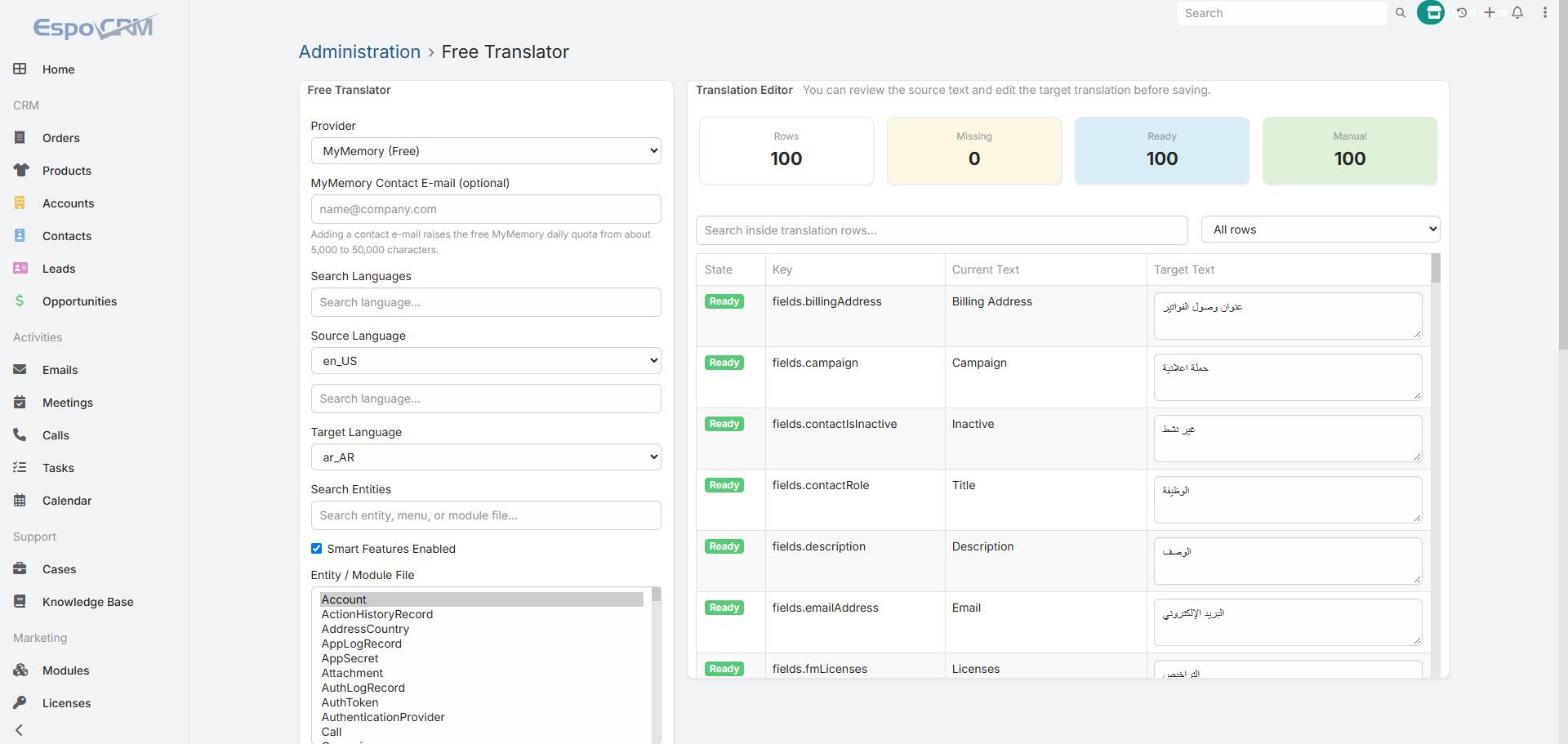Screen dimensions: 1568x744
Task: Click the Licenses key icon
Action: (19, 703)
